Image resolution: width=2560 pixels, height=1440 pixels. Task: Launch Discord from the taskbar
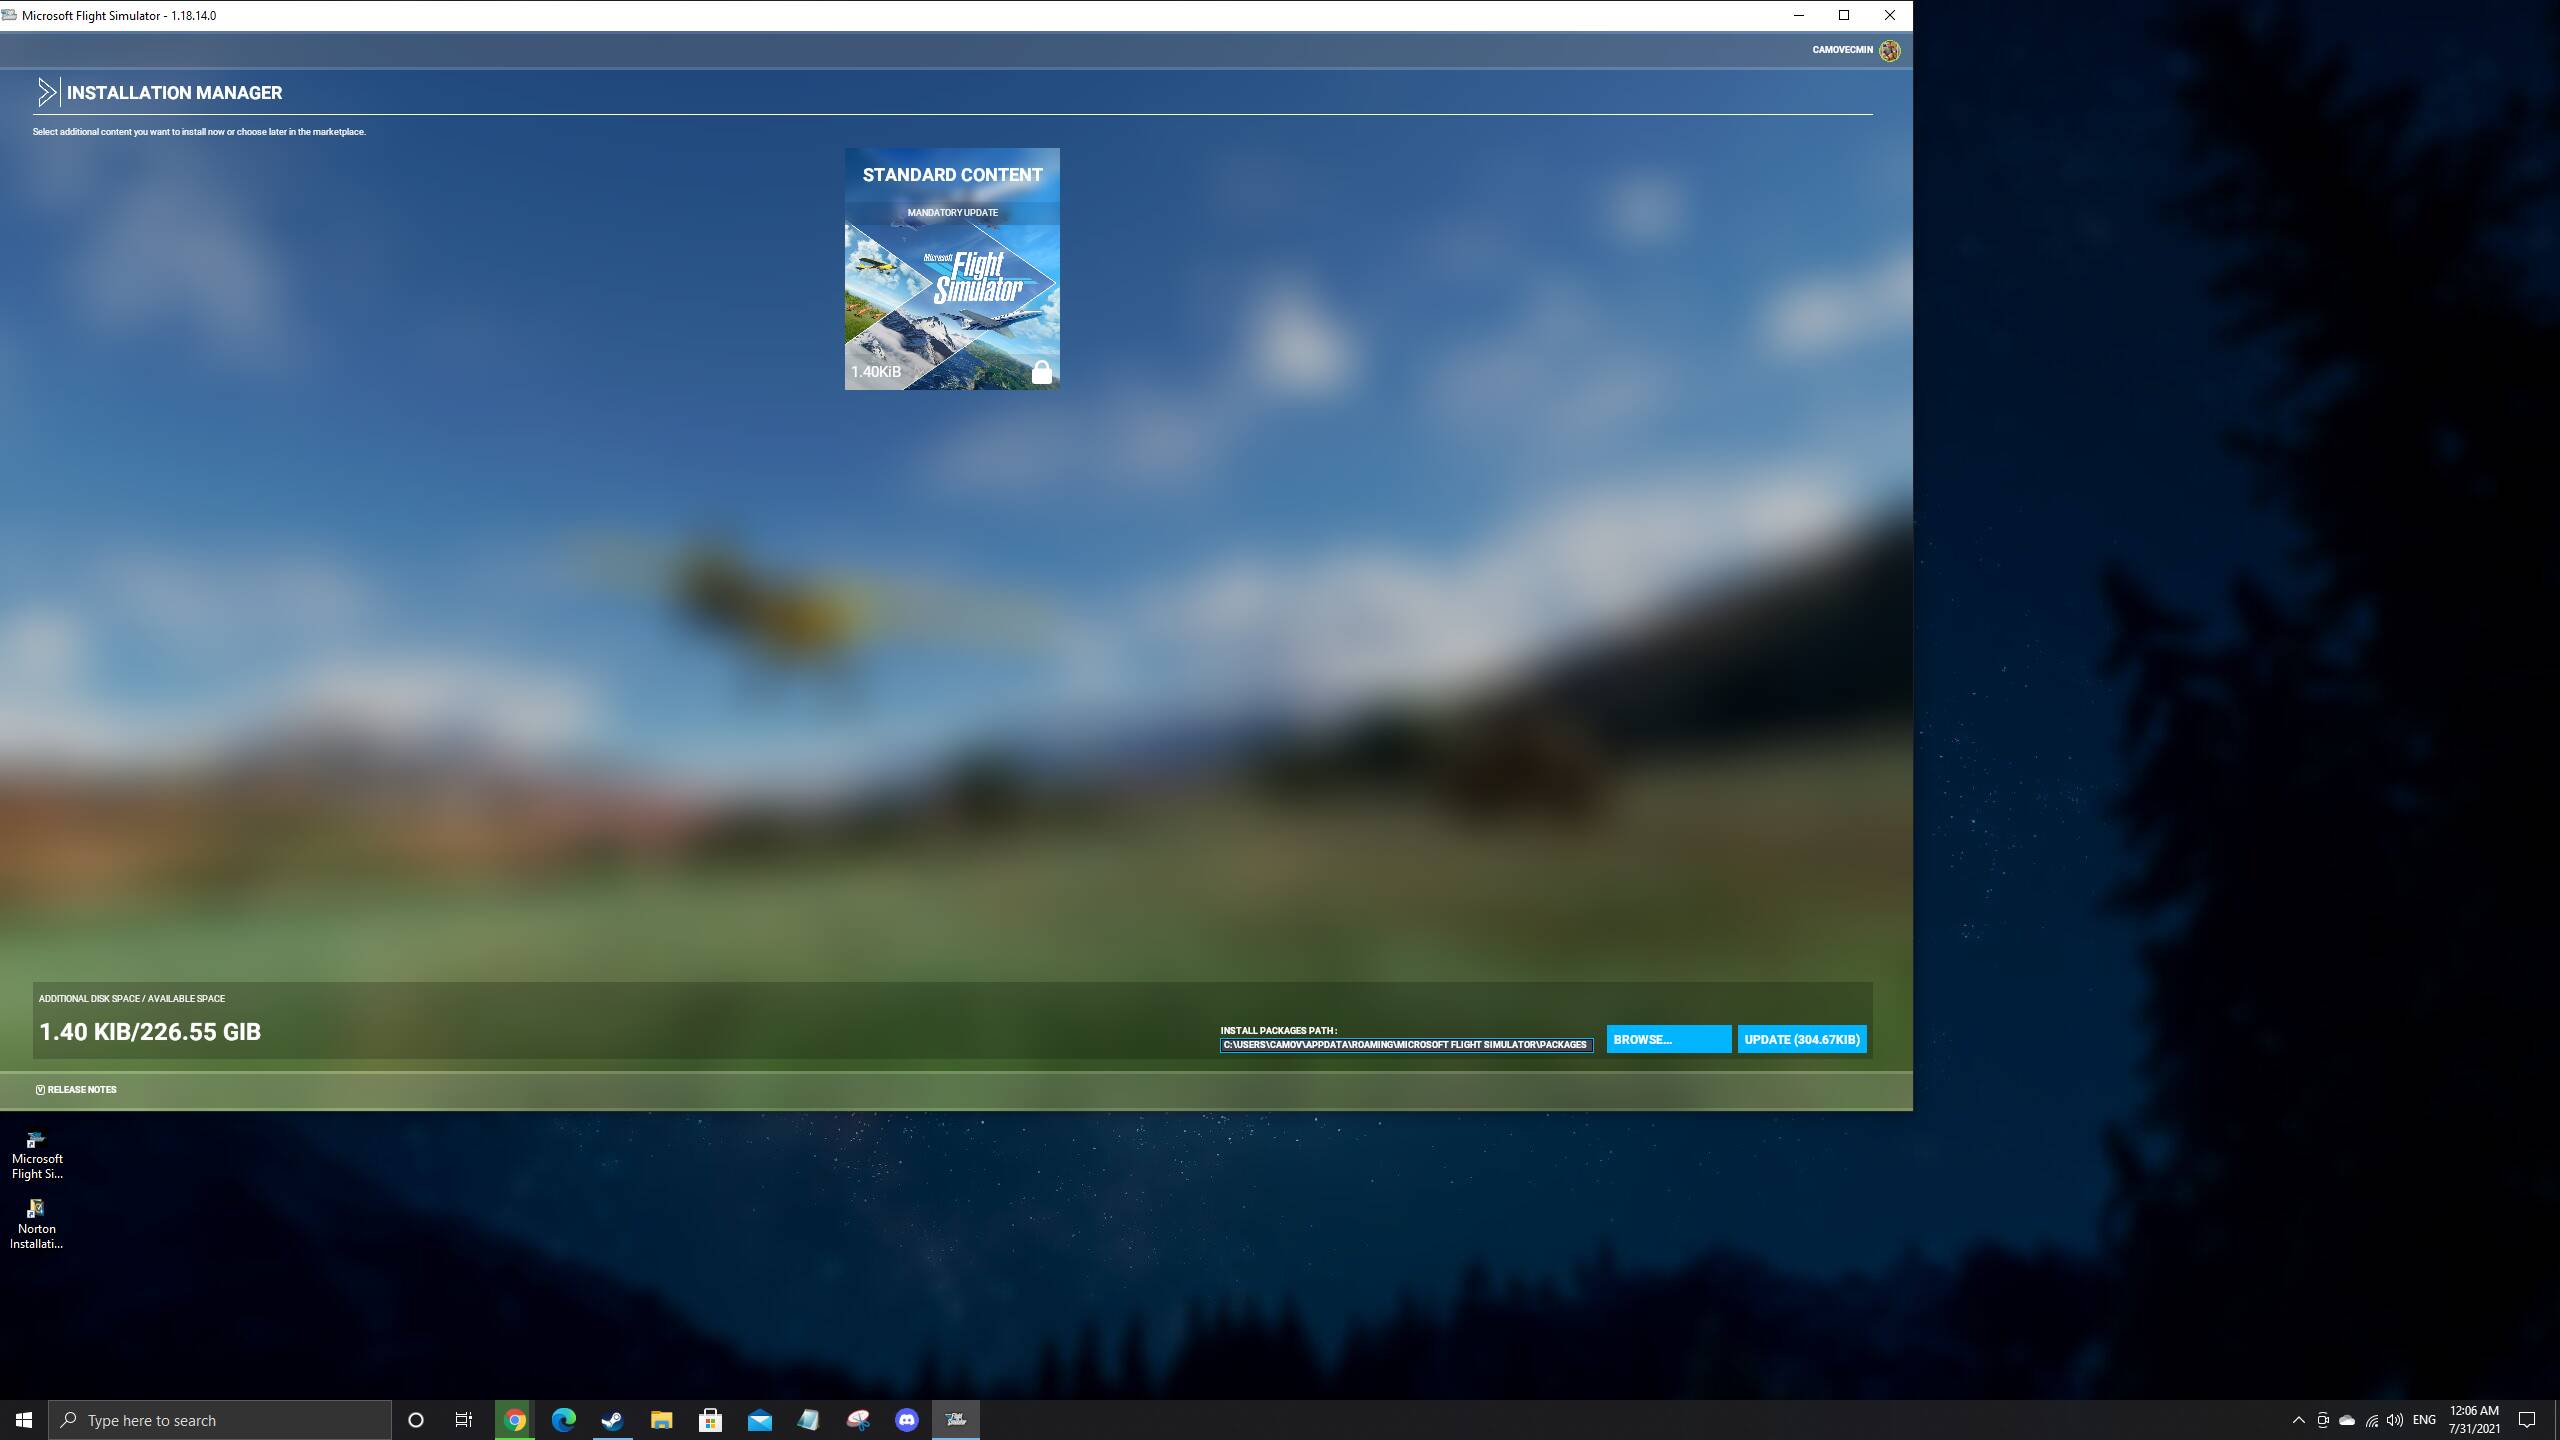[906, 1420]
